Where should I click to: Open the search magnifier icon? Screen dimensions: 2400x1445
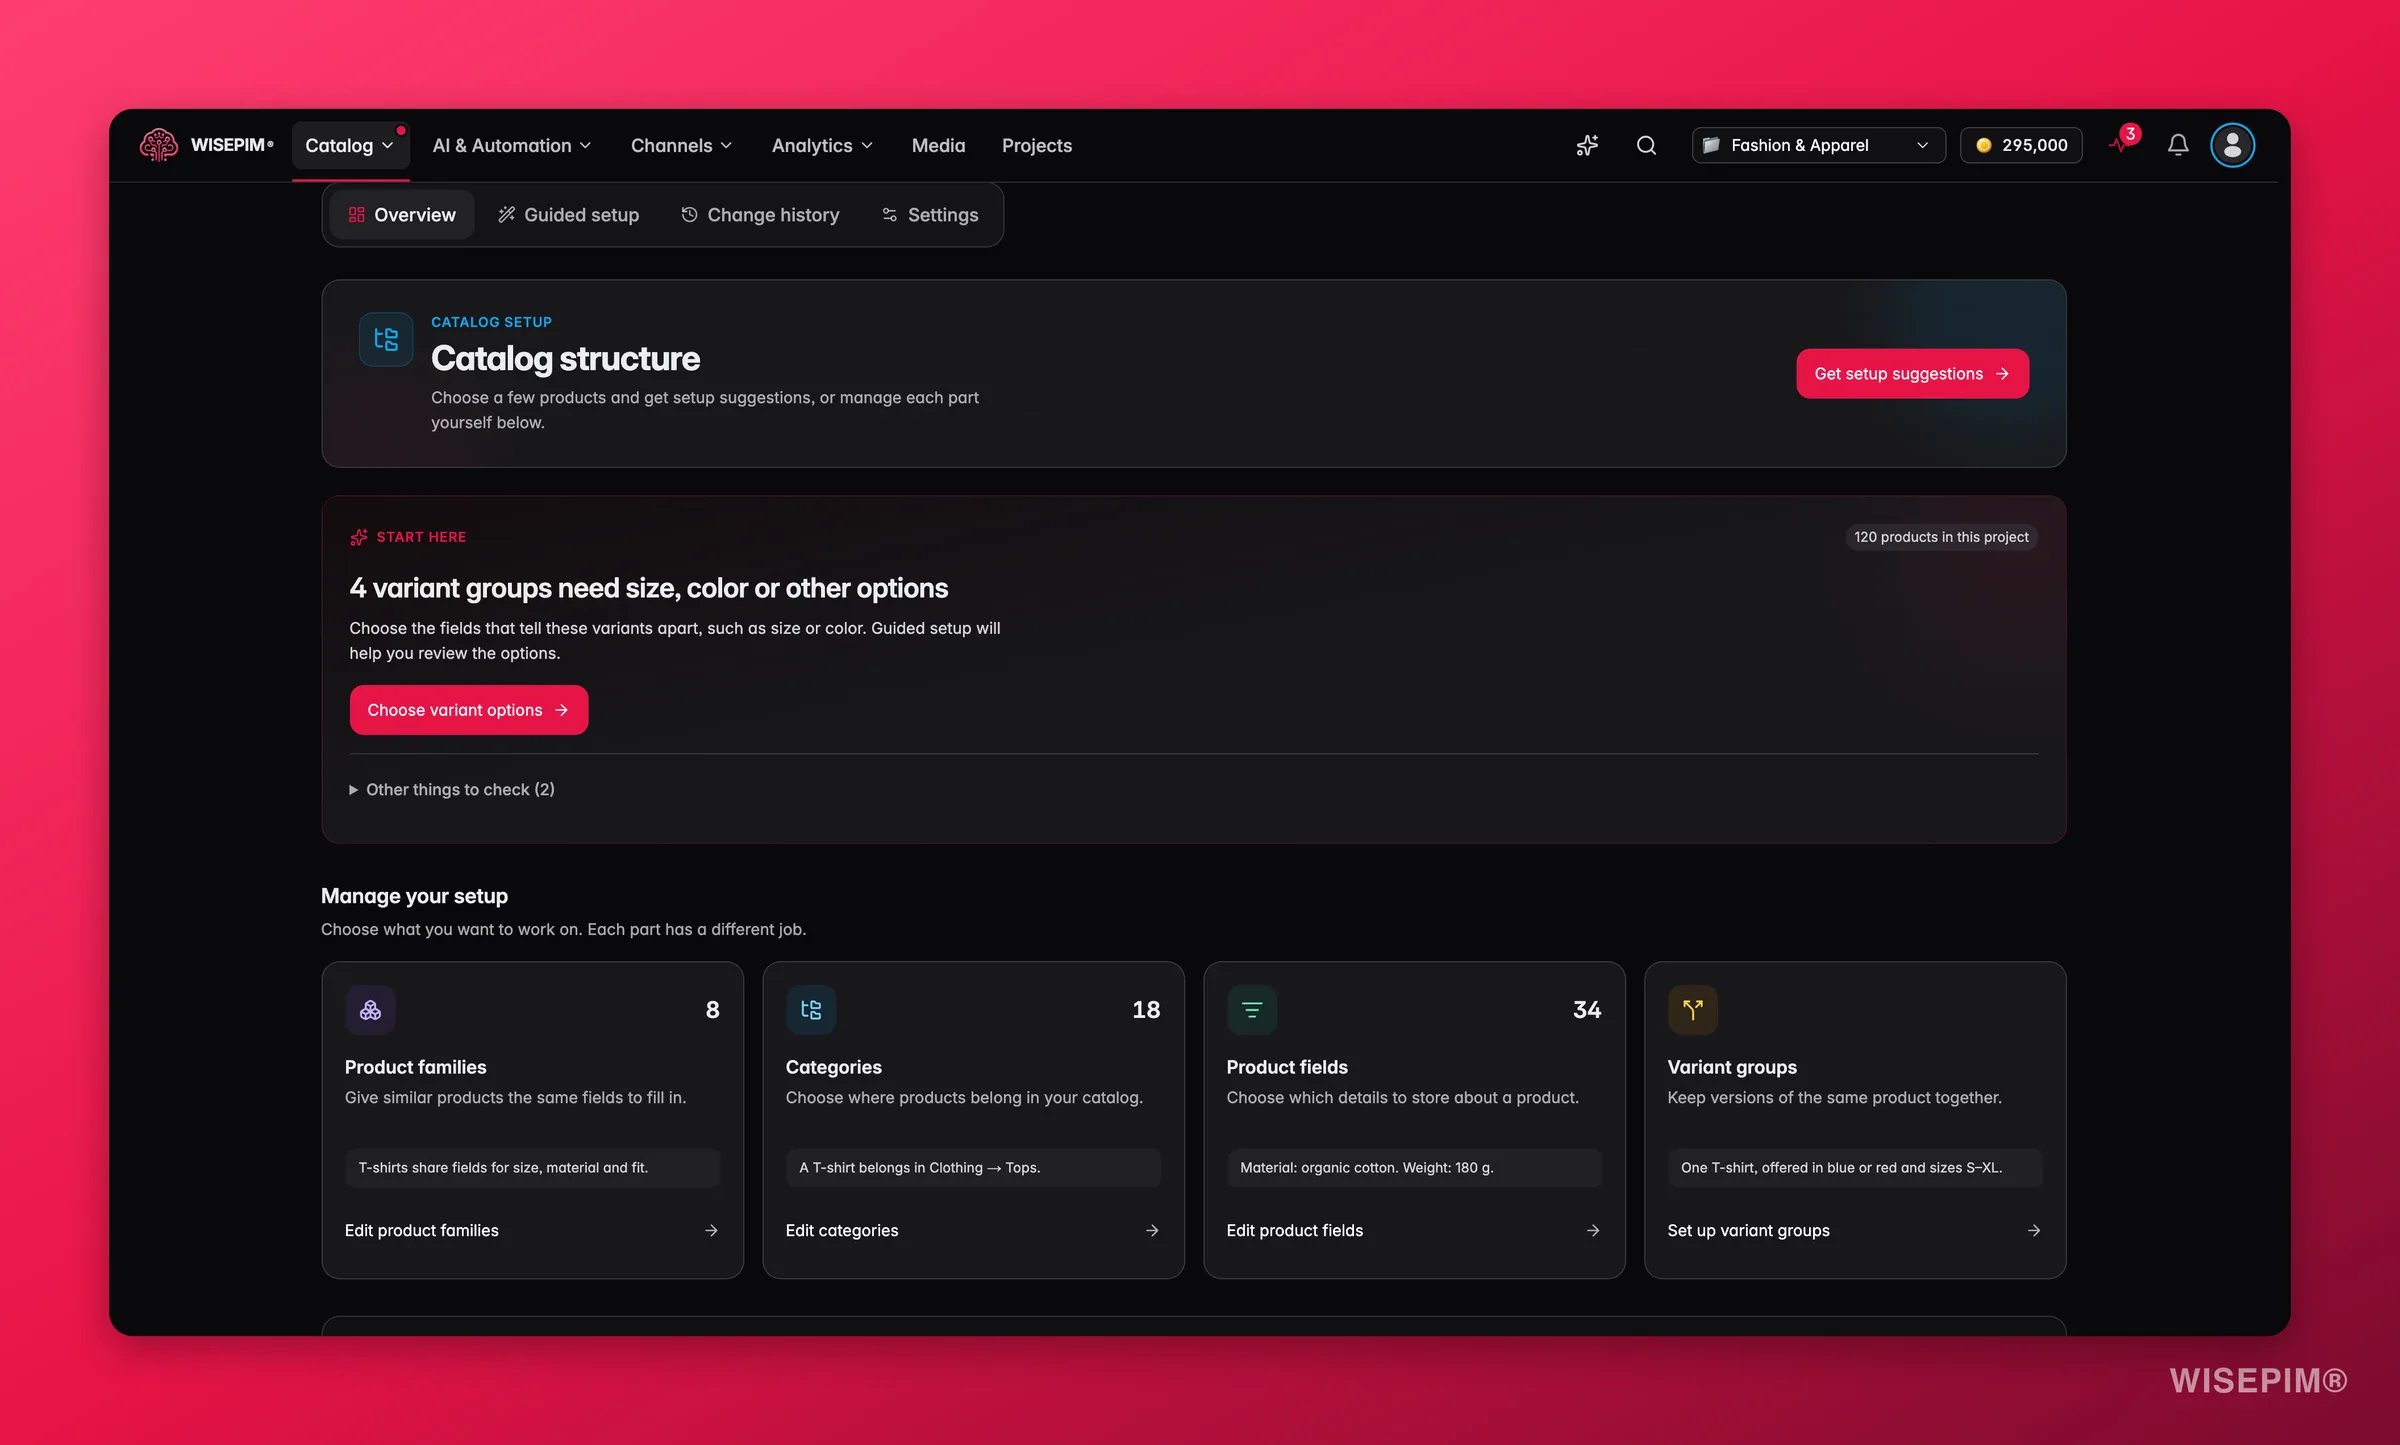pos(1646,145)
